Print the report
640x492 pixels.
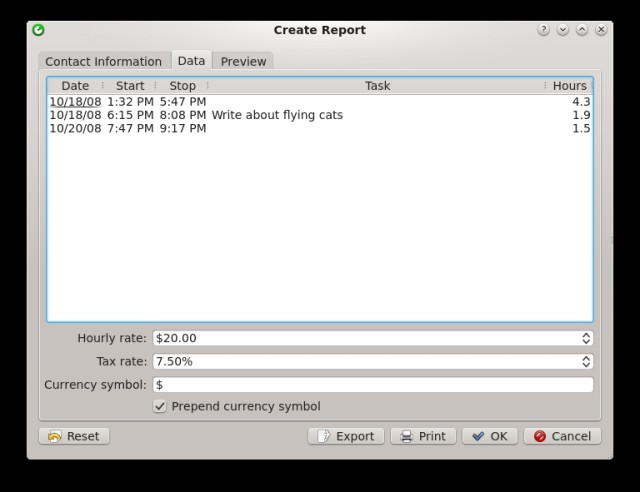[423, 436]
